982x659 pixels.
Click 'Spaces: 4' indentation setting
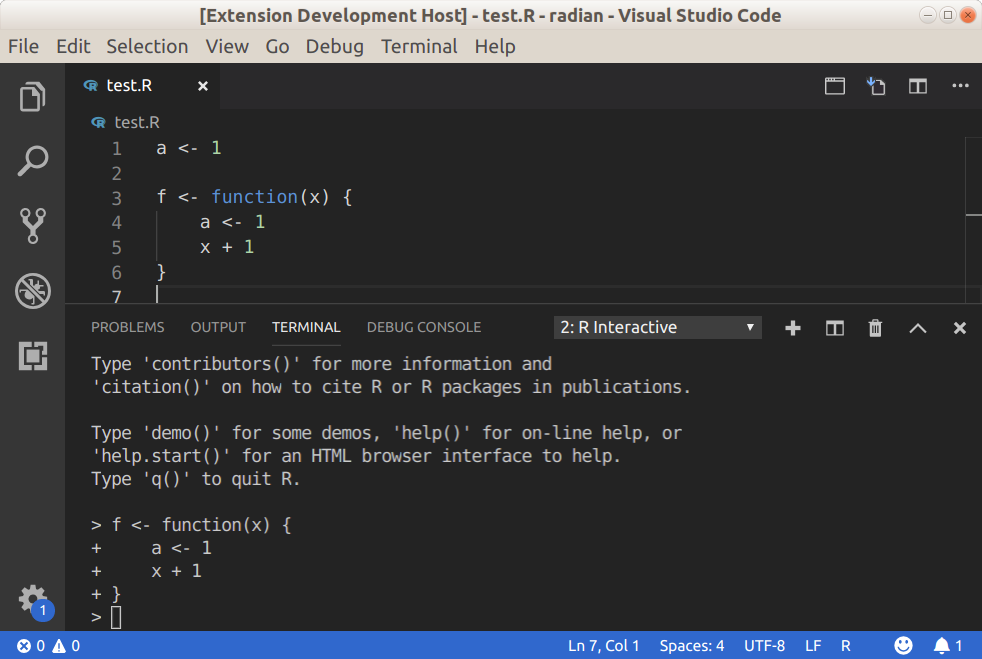click(691, 646)
